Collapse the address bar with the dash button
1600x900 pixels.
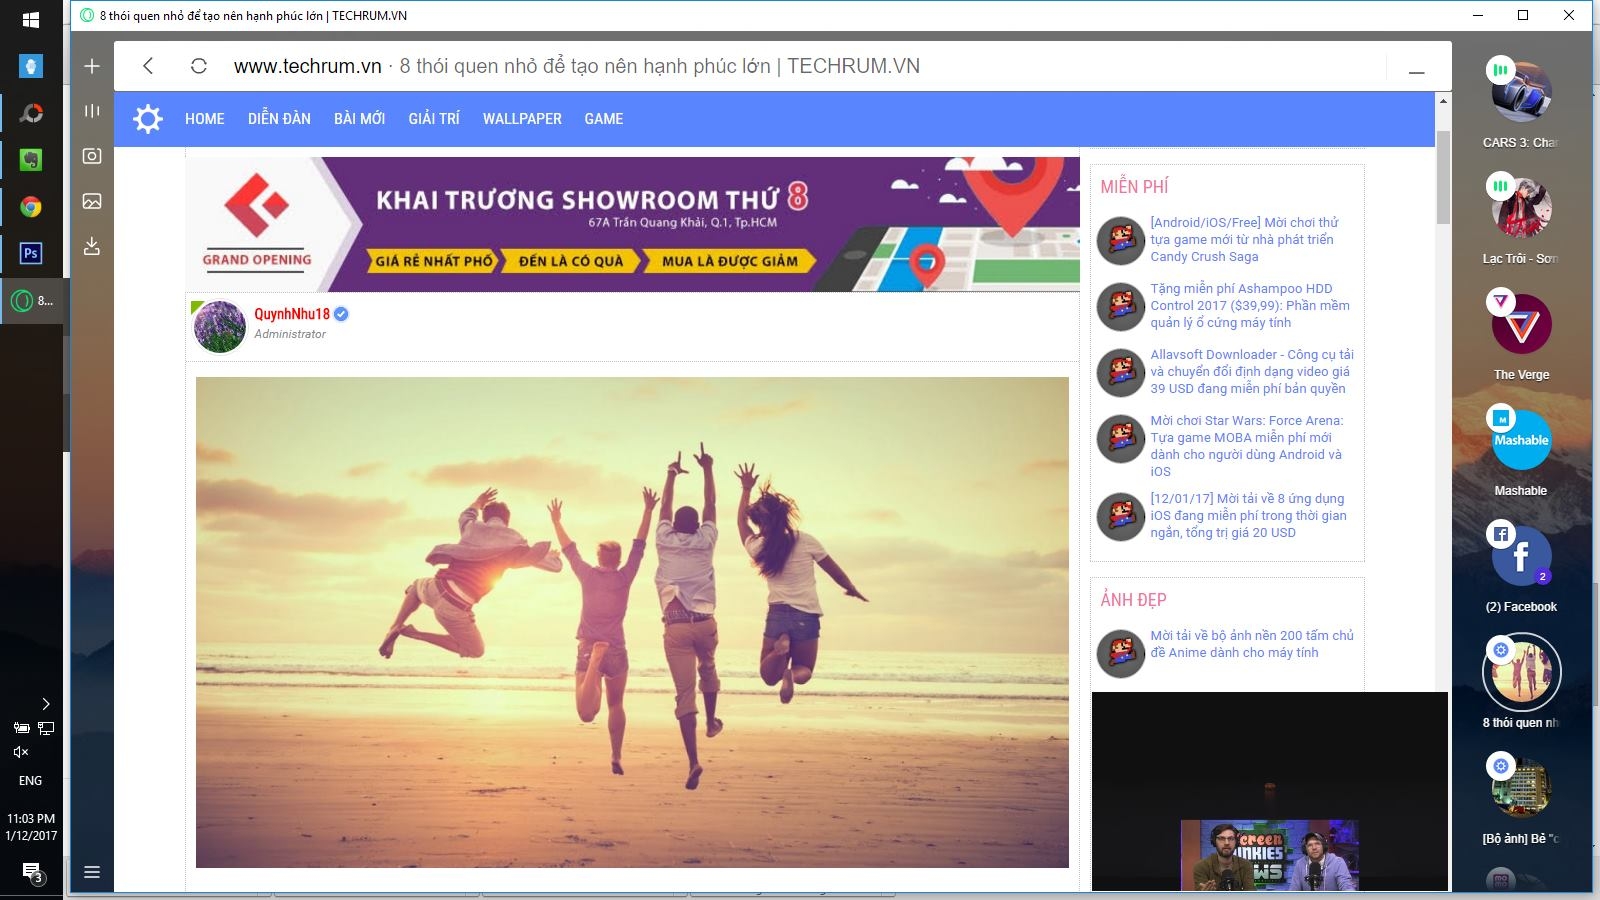click(1416, 71)
